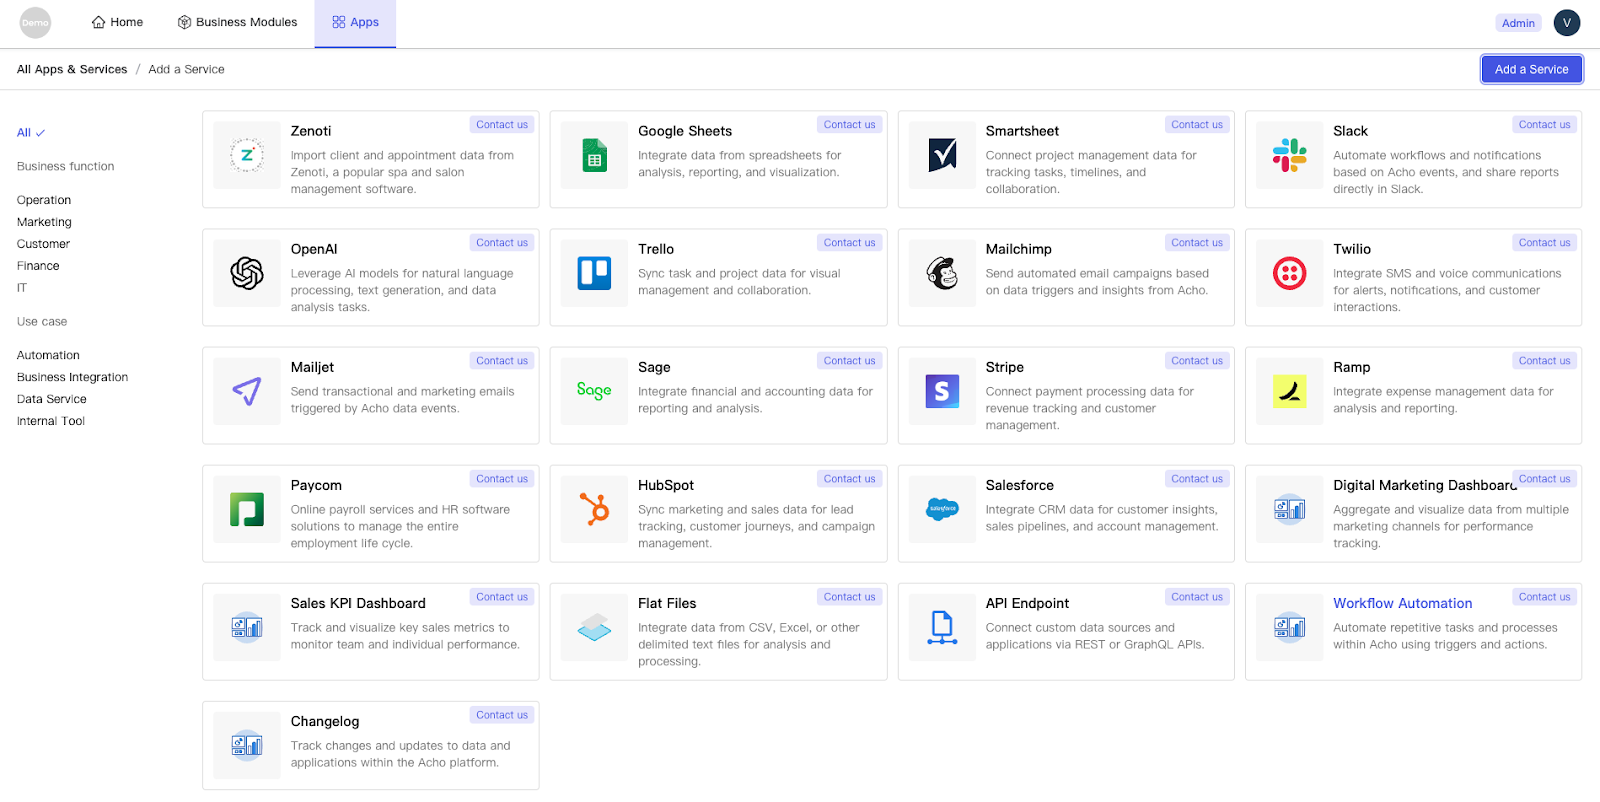
Task: Click the Stripe logo icon
Action: coord(942,391)
